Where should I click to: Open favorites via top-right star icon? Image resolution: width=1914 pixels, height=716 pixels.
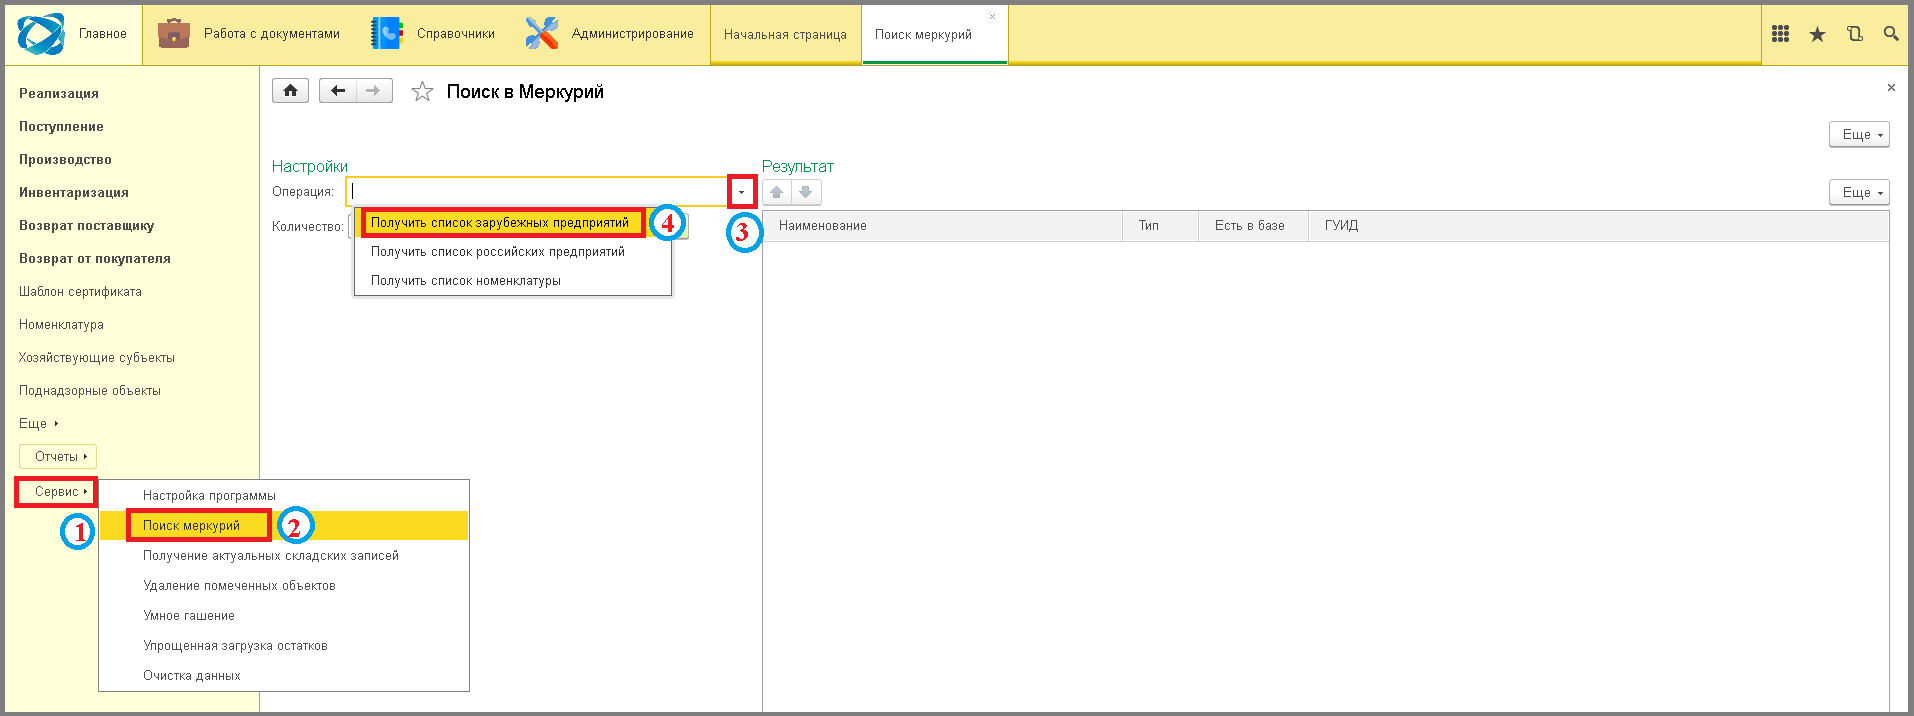click(x=1817, y=34)
